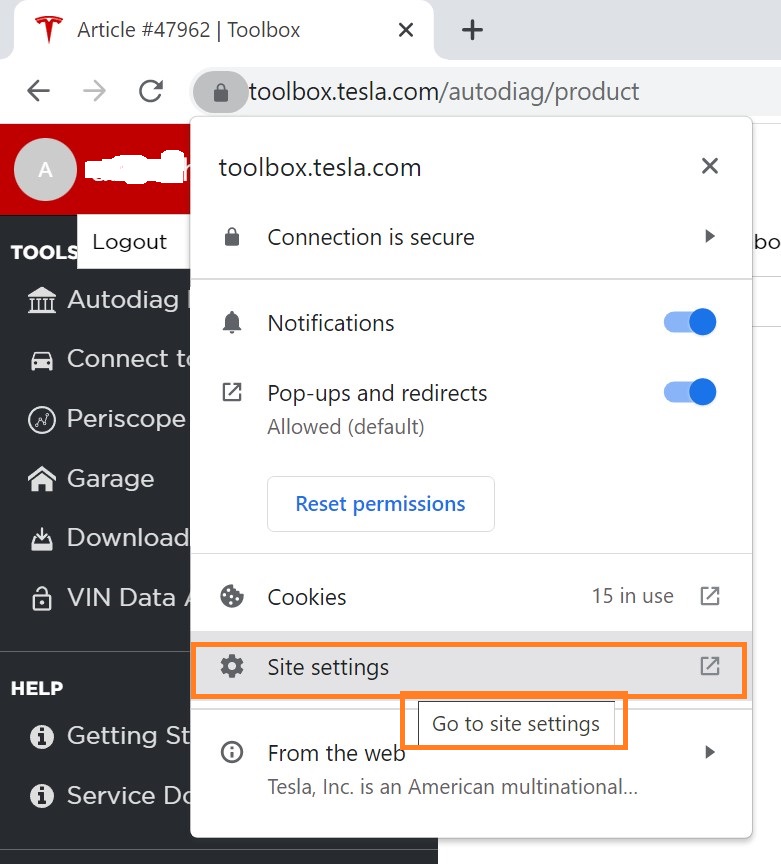Viewport: 781px width, 864px height.
Task: Click the Periscope icon in sidebar
Action: point(42,419)
